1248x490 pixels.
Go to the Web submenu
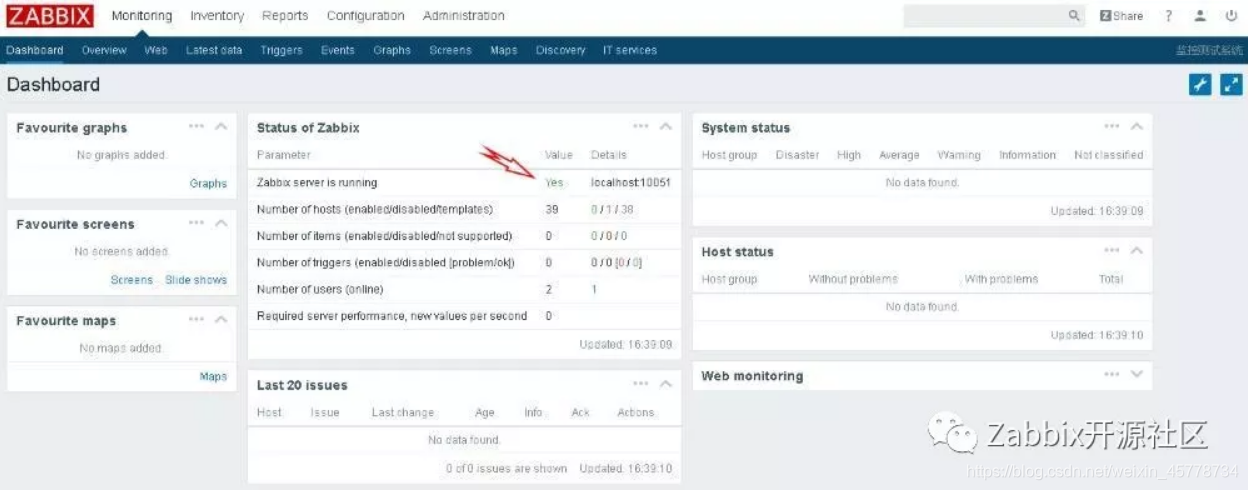(156, 50)
